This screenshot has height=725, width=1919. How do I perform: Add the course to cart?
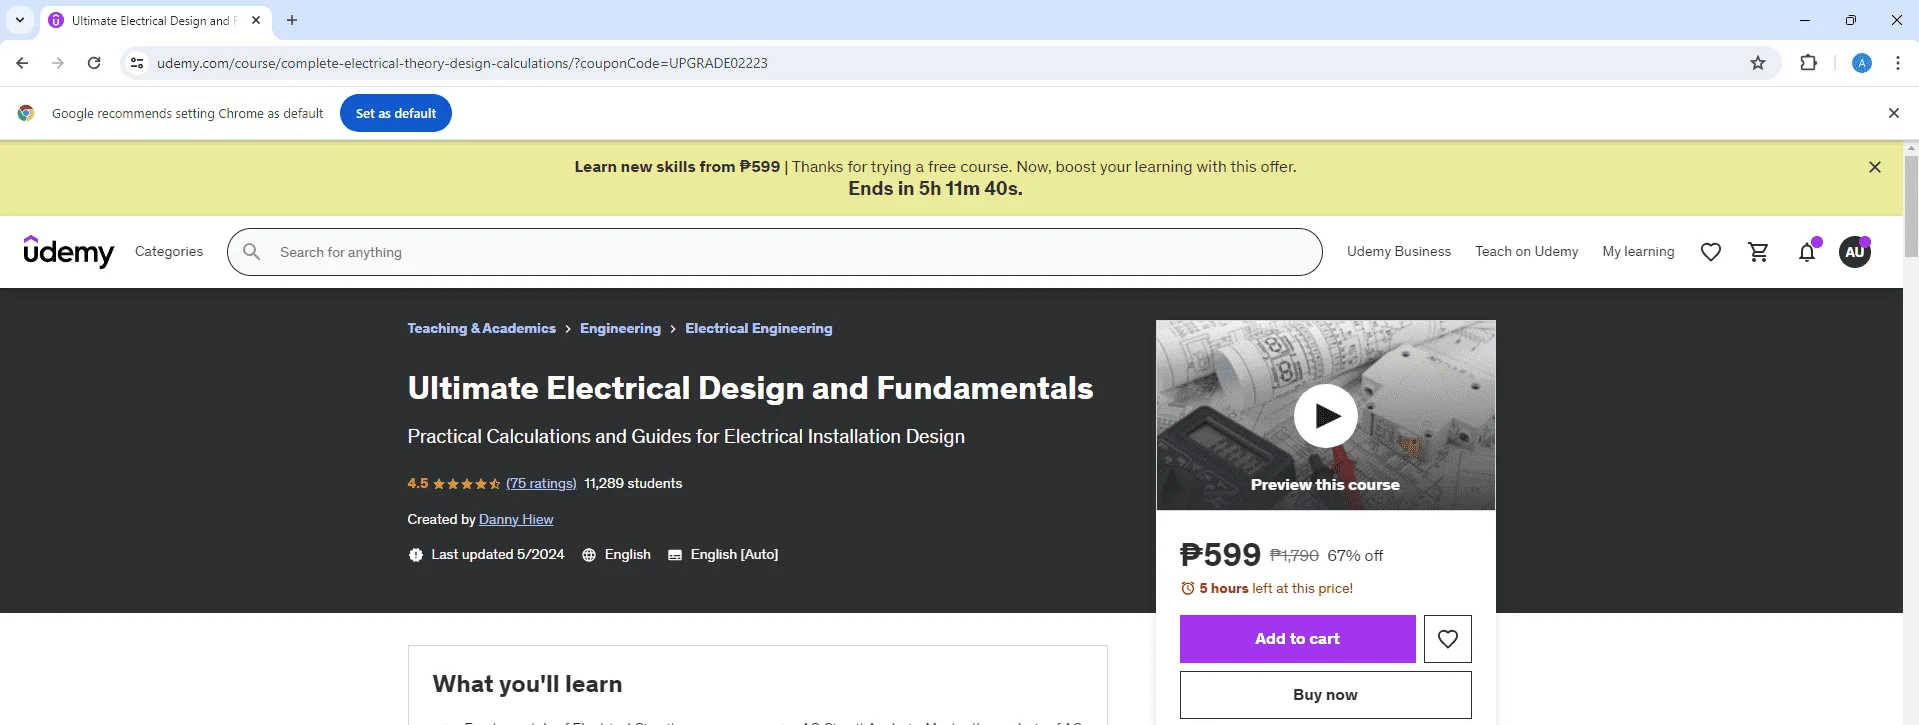1298,639
